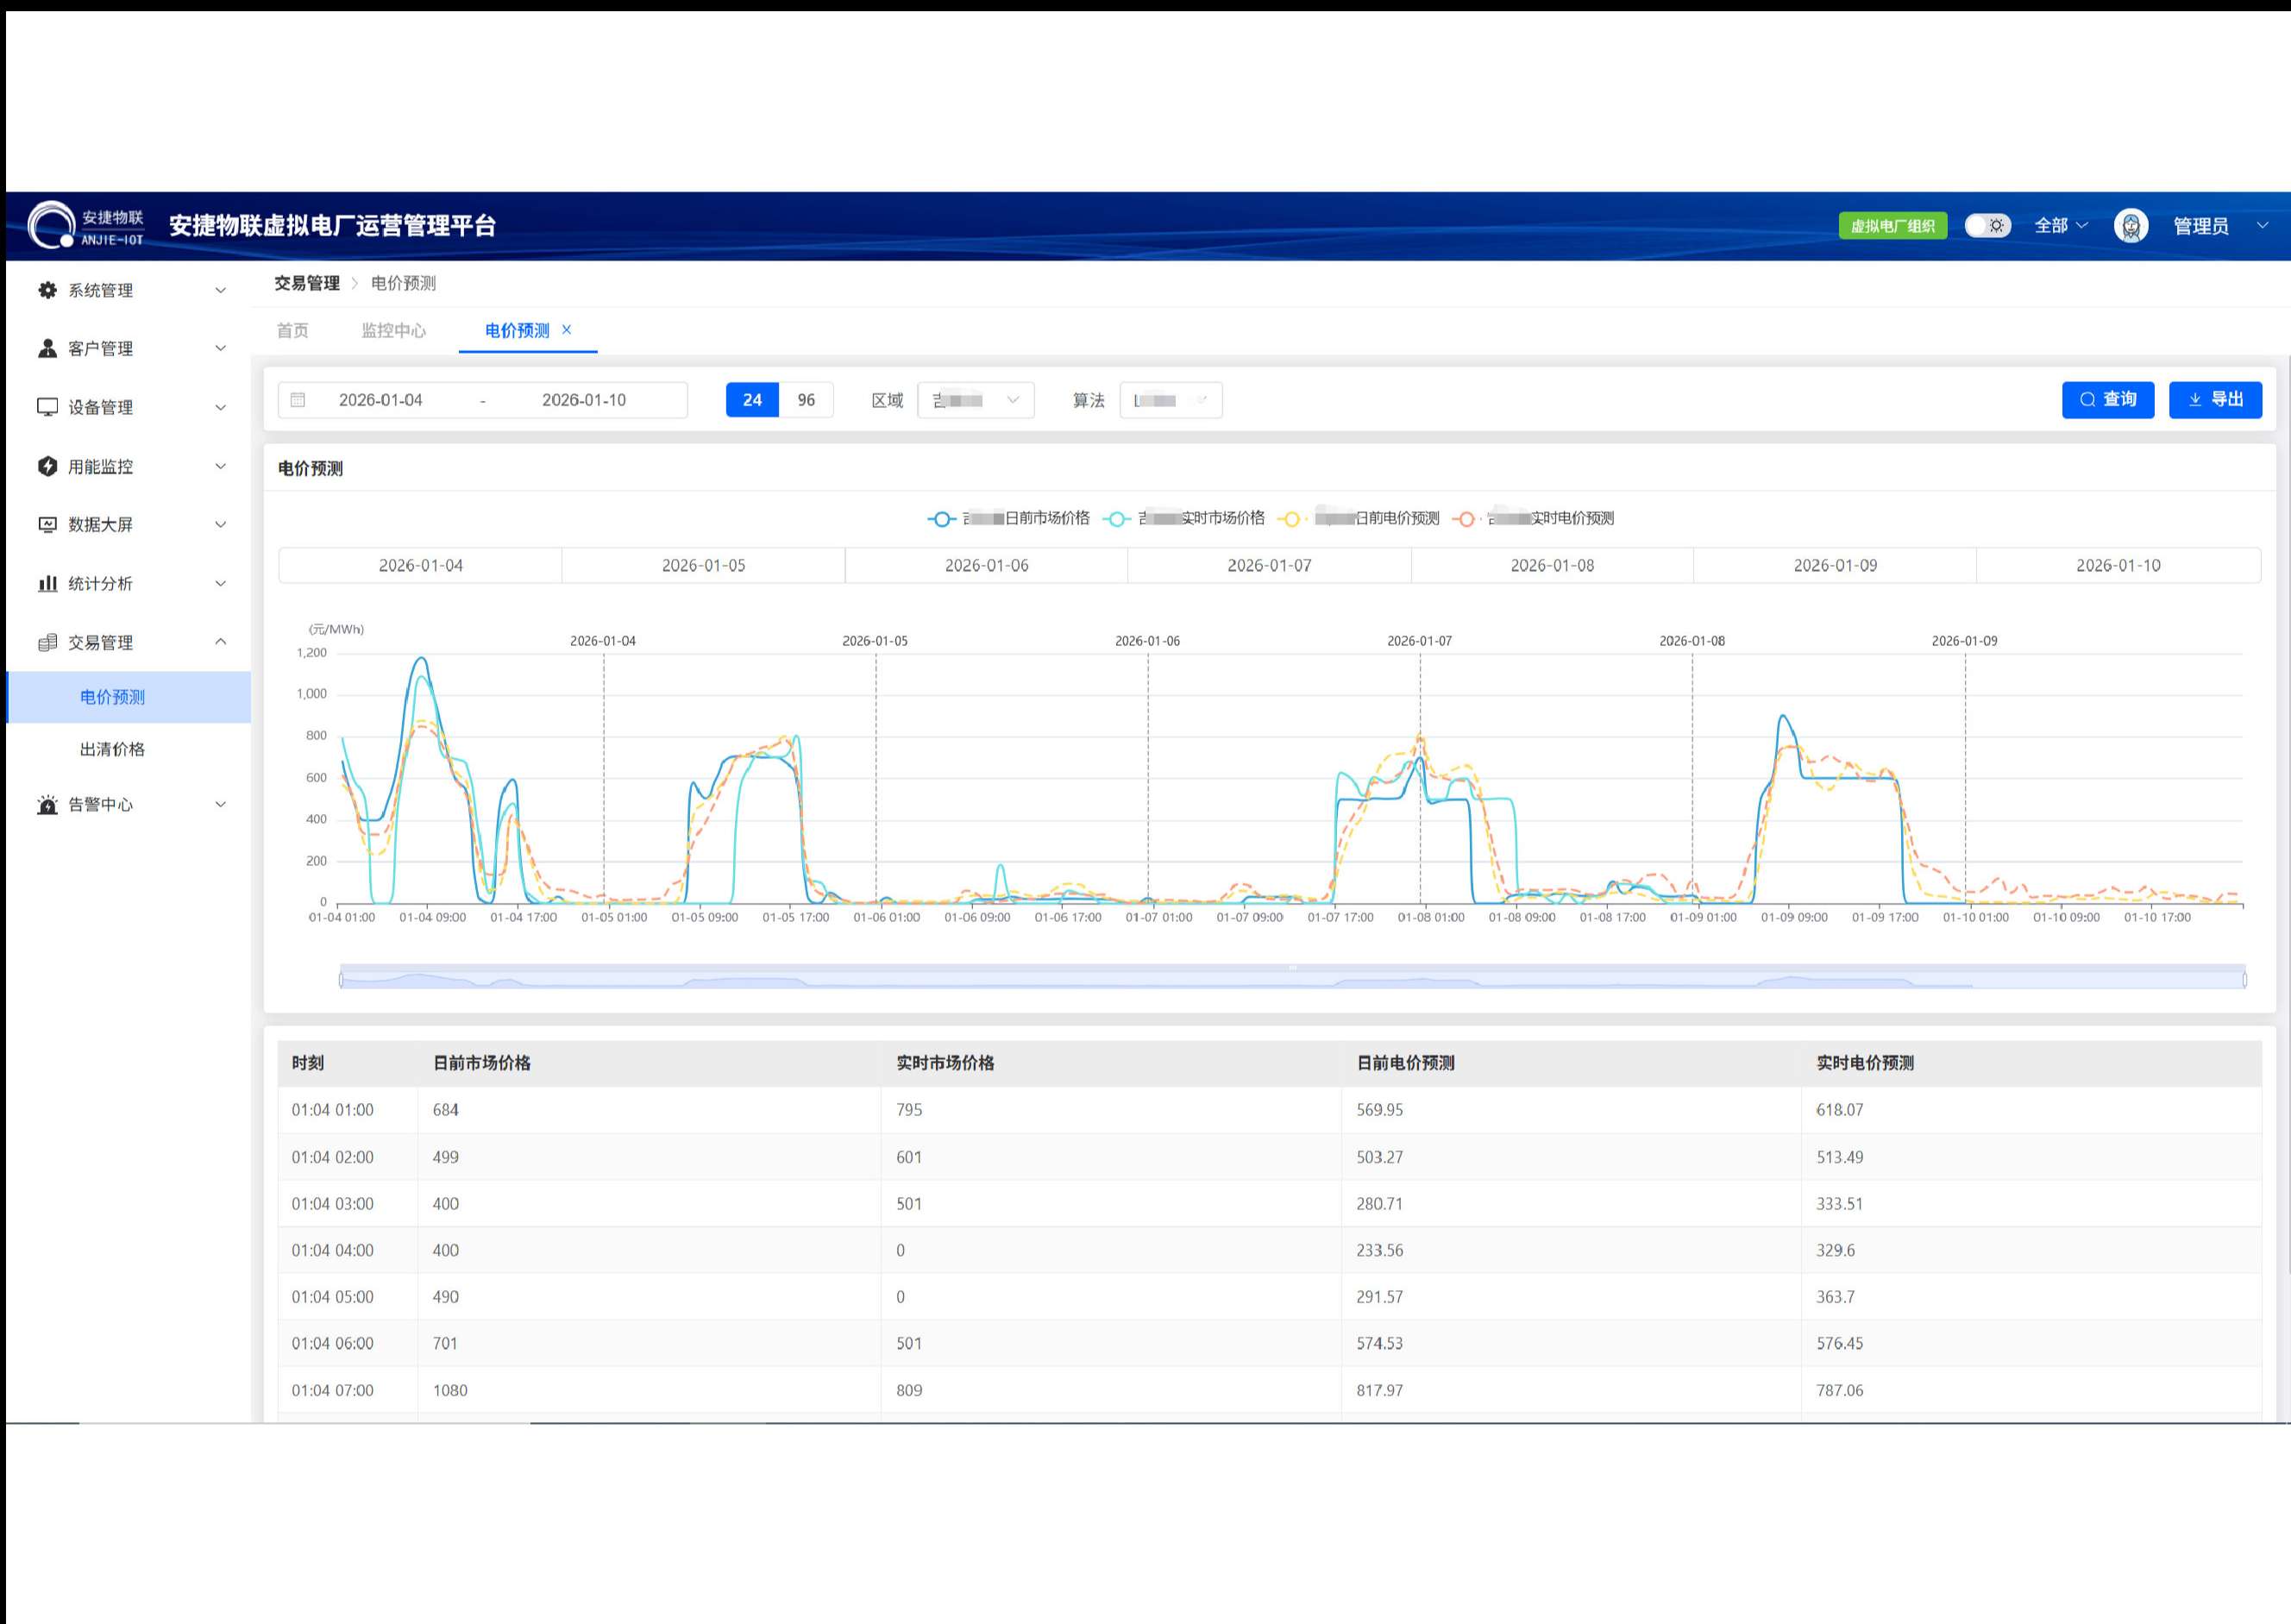Hide the day-ahead market price legend series
The height and width of the screenshot is (1624, 2291).
[x=1009, y=518]
